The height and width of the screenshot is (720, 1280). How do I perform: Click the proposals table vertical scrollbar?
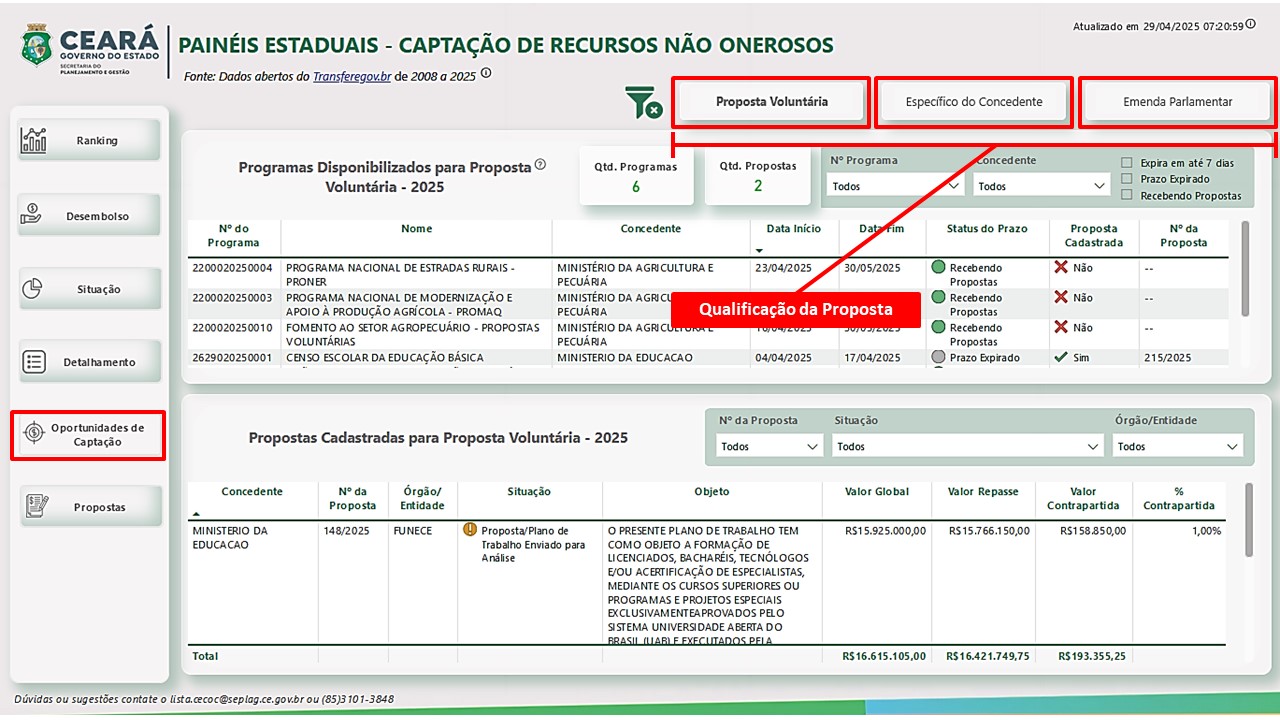click(1248, 520)
